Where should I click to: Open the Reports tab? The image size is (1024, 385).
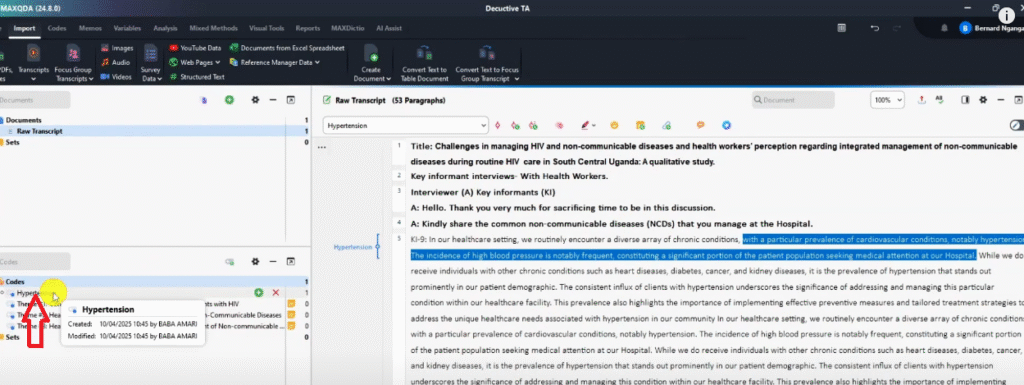click(308, 28)
